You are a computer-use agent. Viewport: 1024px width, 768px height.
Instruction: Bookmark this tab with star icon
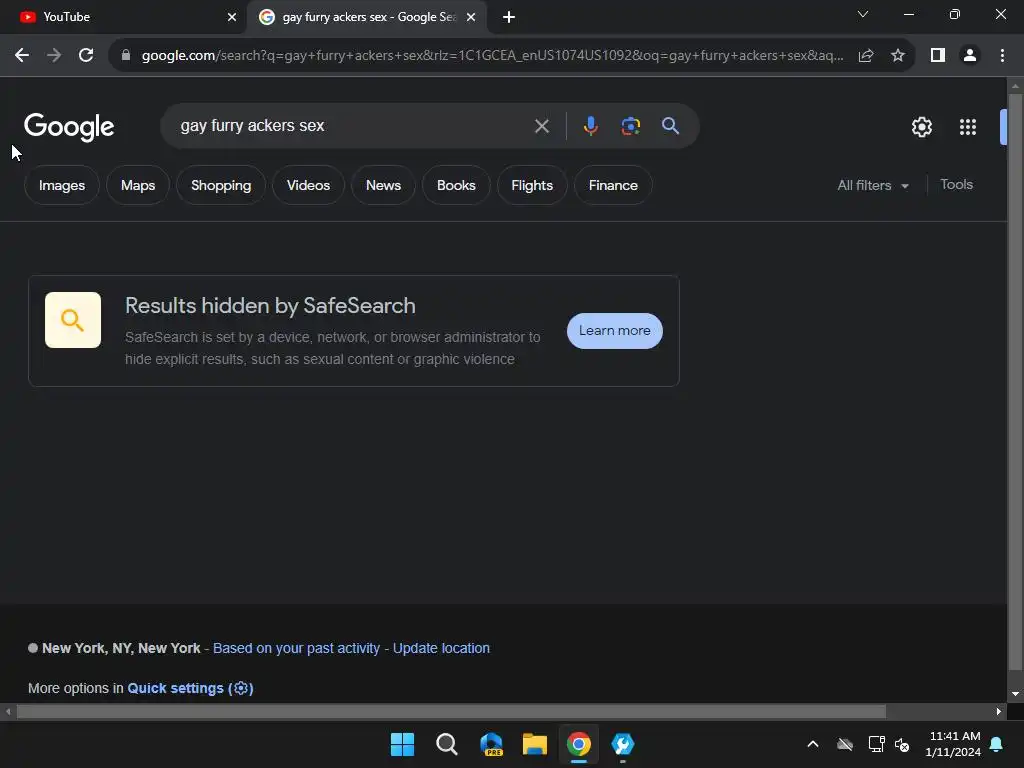898,56
